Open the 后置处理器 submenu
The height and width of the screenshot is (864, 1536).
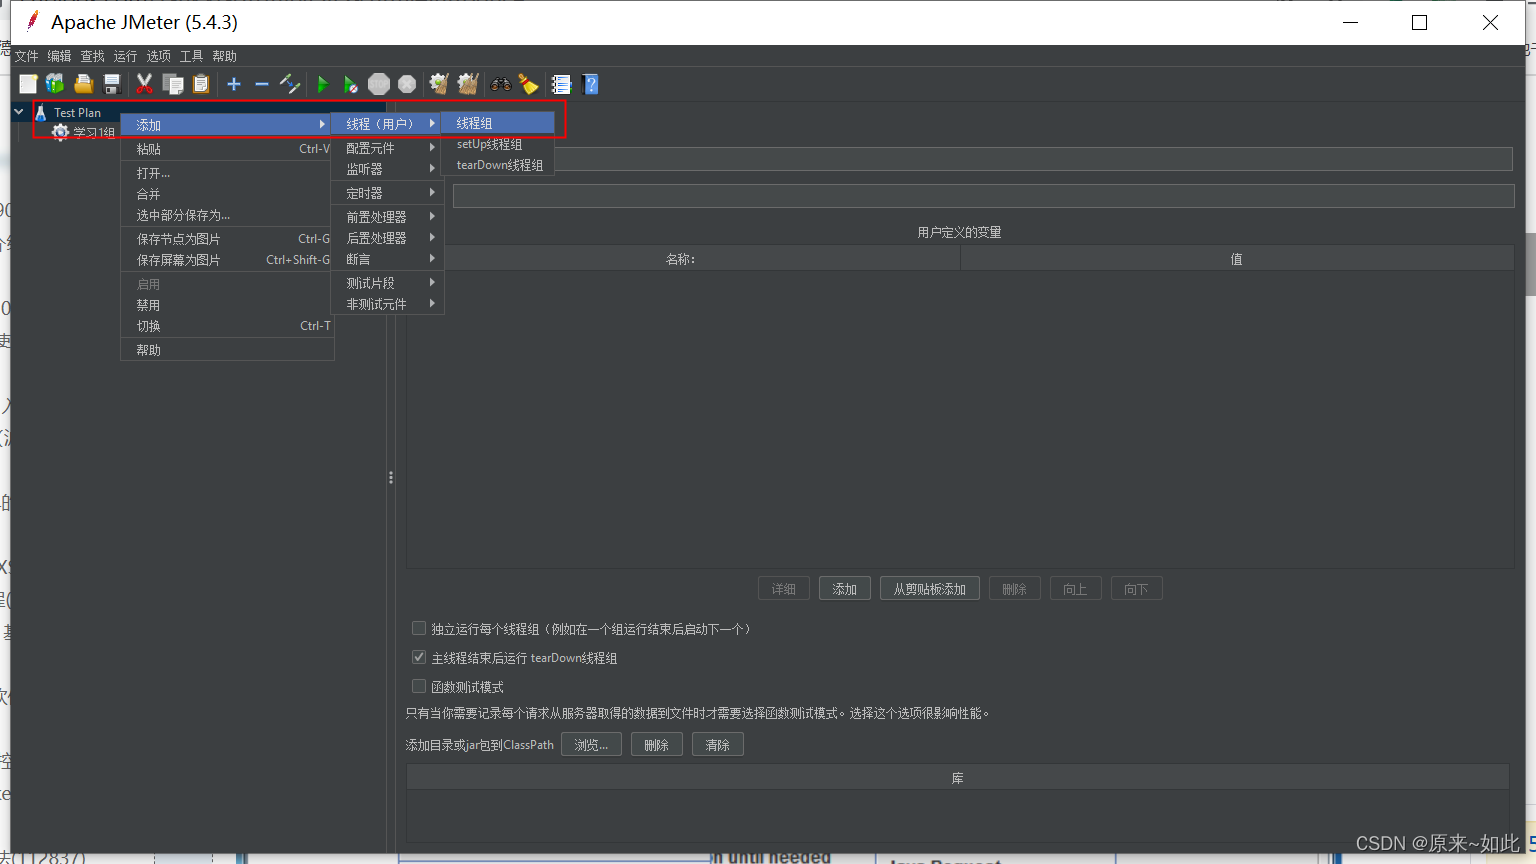pos(387,238)
